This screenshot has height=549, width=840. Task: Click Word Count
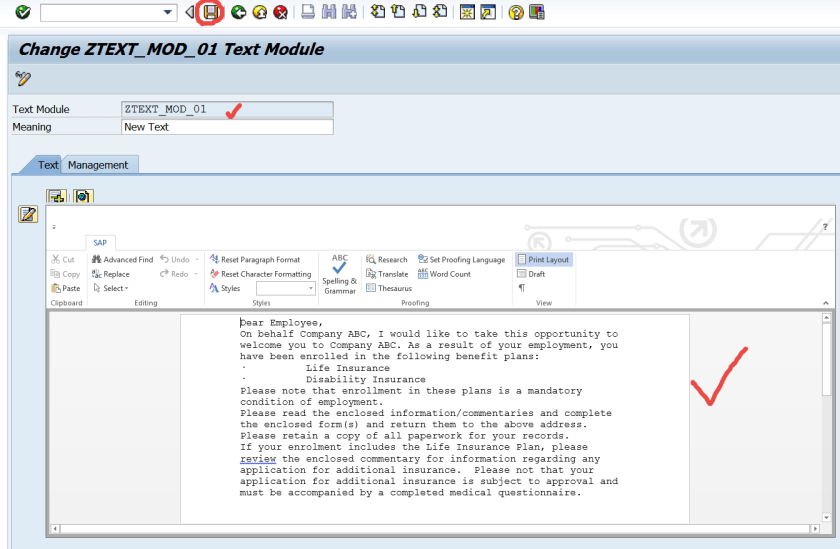tap(445, 274)
